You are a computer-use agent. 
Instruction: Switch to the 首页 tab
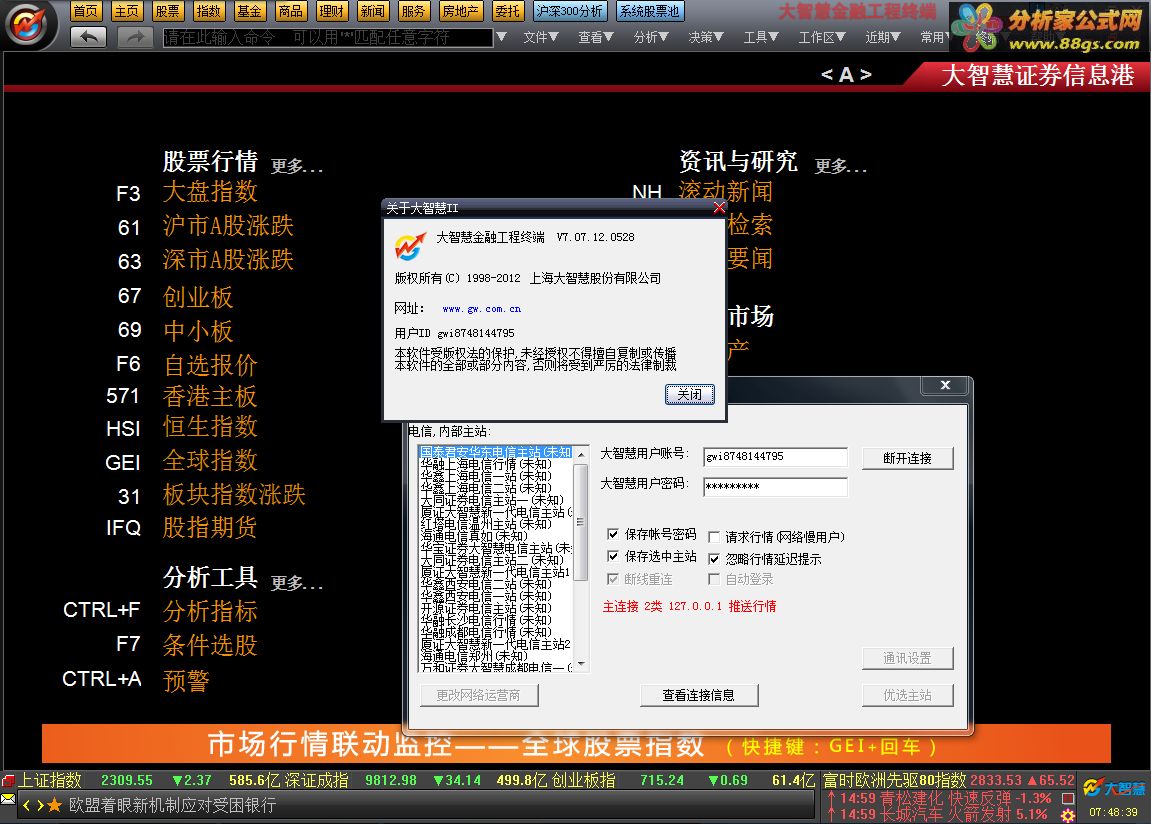pyautogui.click(x=86, y=11)
